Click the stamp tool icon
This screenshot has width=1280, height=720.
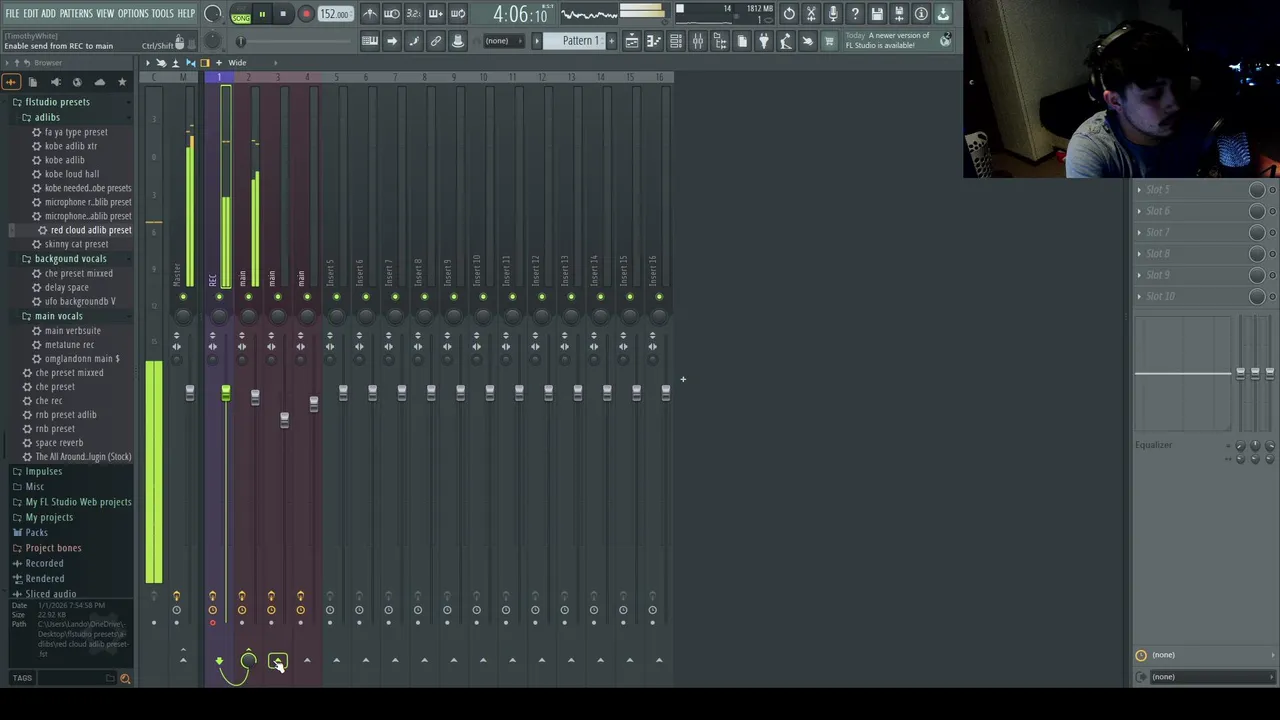tap(458, 41)
